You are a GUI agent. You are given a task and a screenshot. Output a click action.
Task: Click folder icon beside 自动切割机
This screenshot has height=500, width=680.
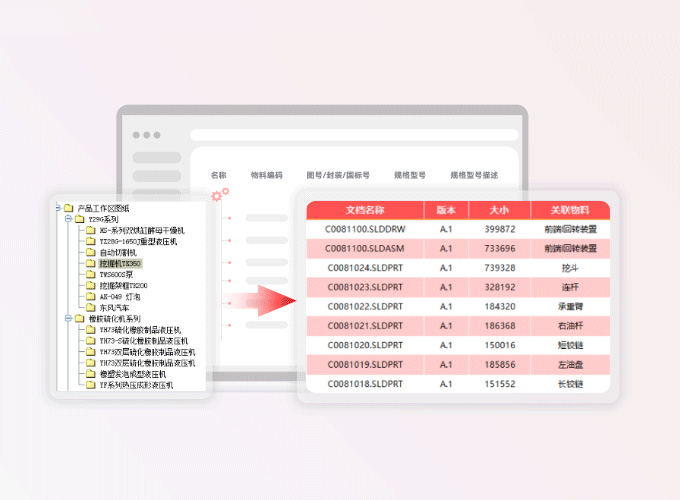[x=90, y=253]
